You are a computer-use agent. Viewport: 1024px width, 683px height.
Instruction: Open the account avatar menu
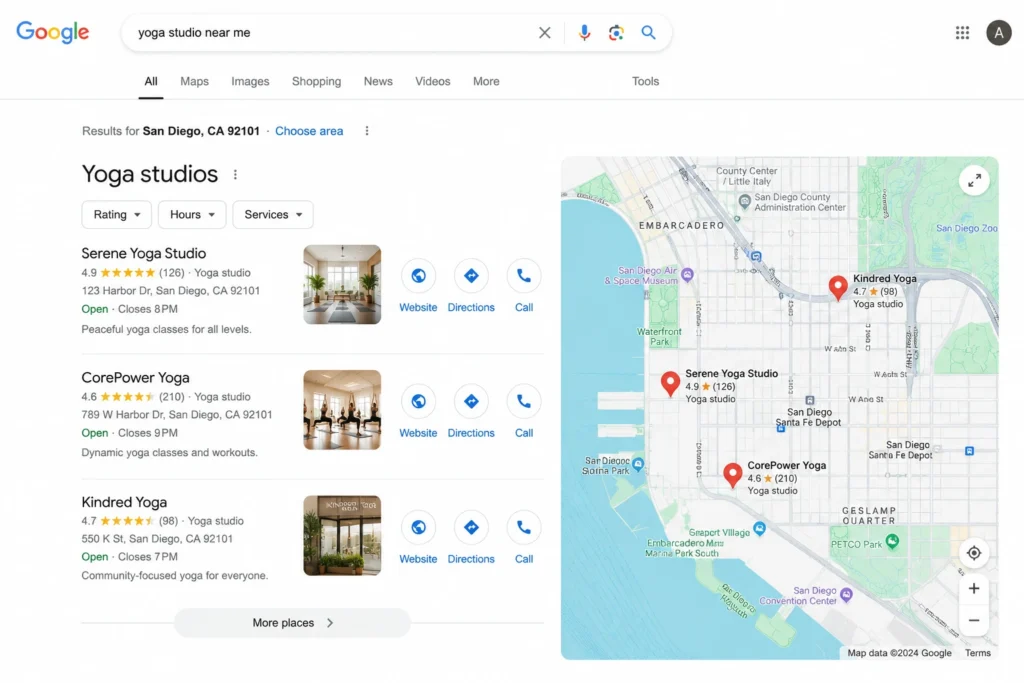tap(999, 33)
